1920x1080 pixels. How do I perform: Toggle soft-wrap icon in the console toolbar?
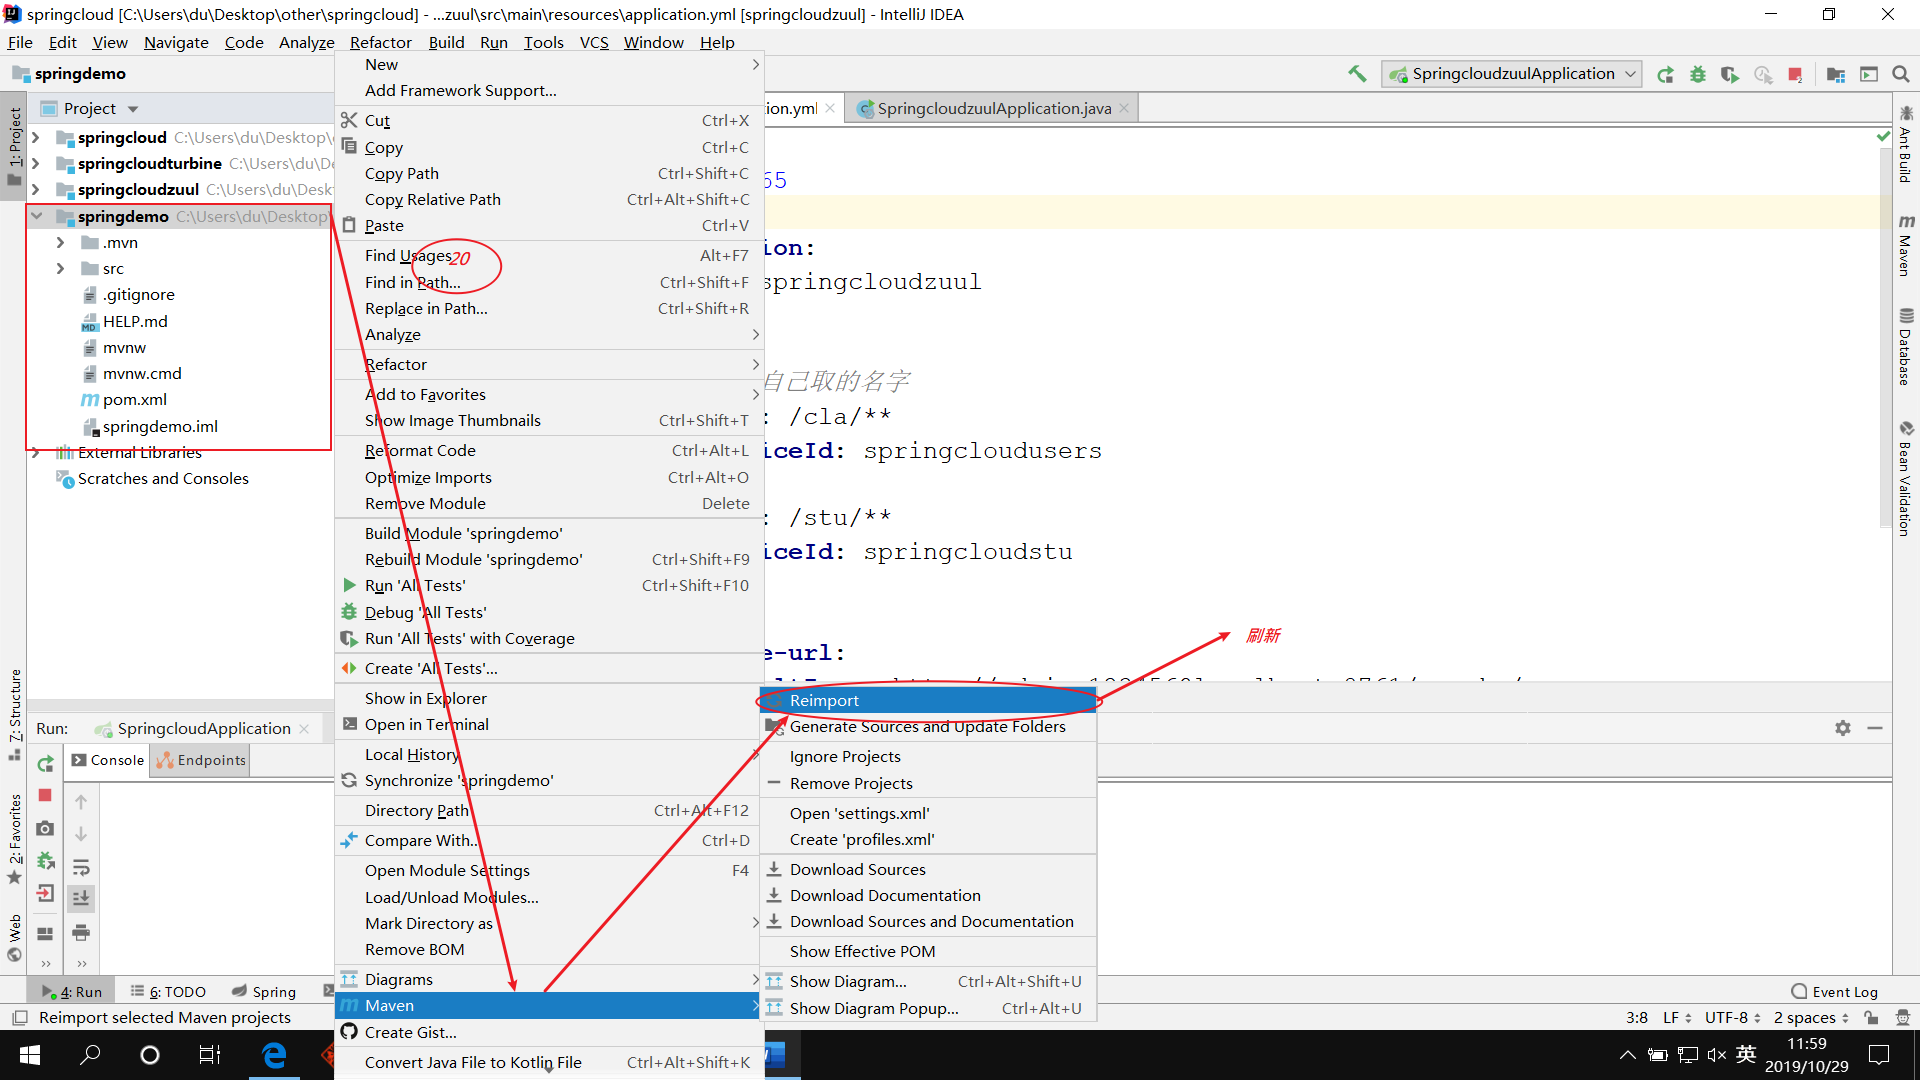pyautogui.click(x=81, y=867)
